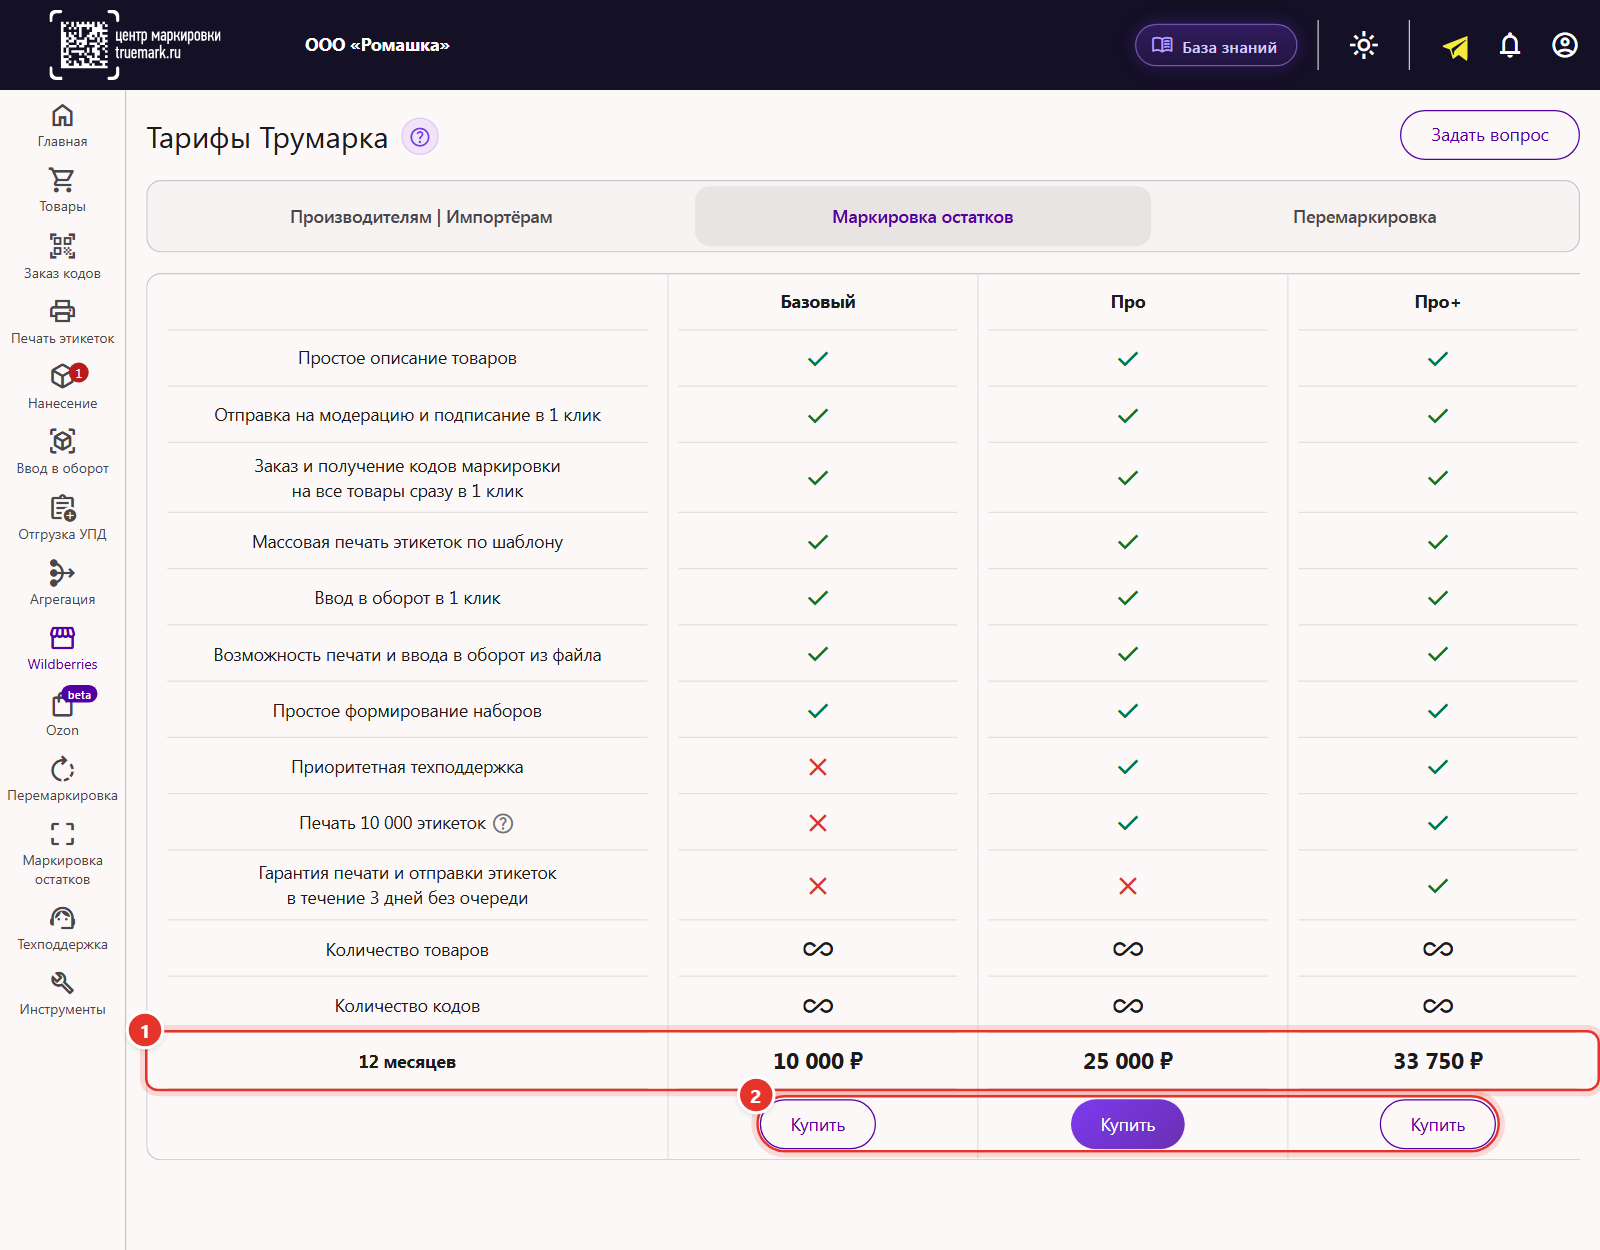Open База знаний
The image size is (1600, 1250).
[x=1216, y=46]
